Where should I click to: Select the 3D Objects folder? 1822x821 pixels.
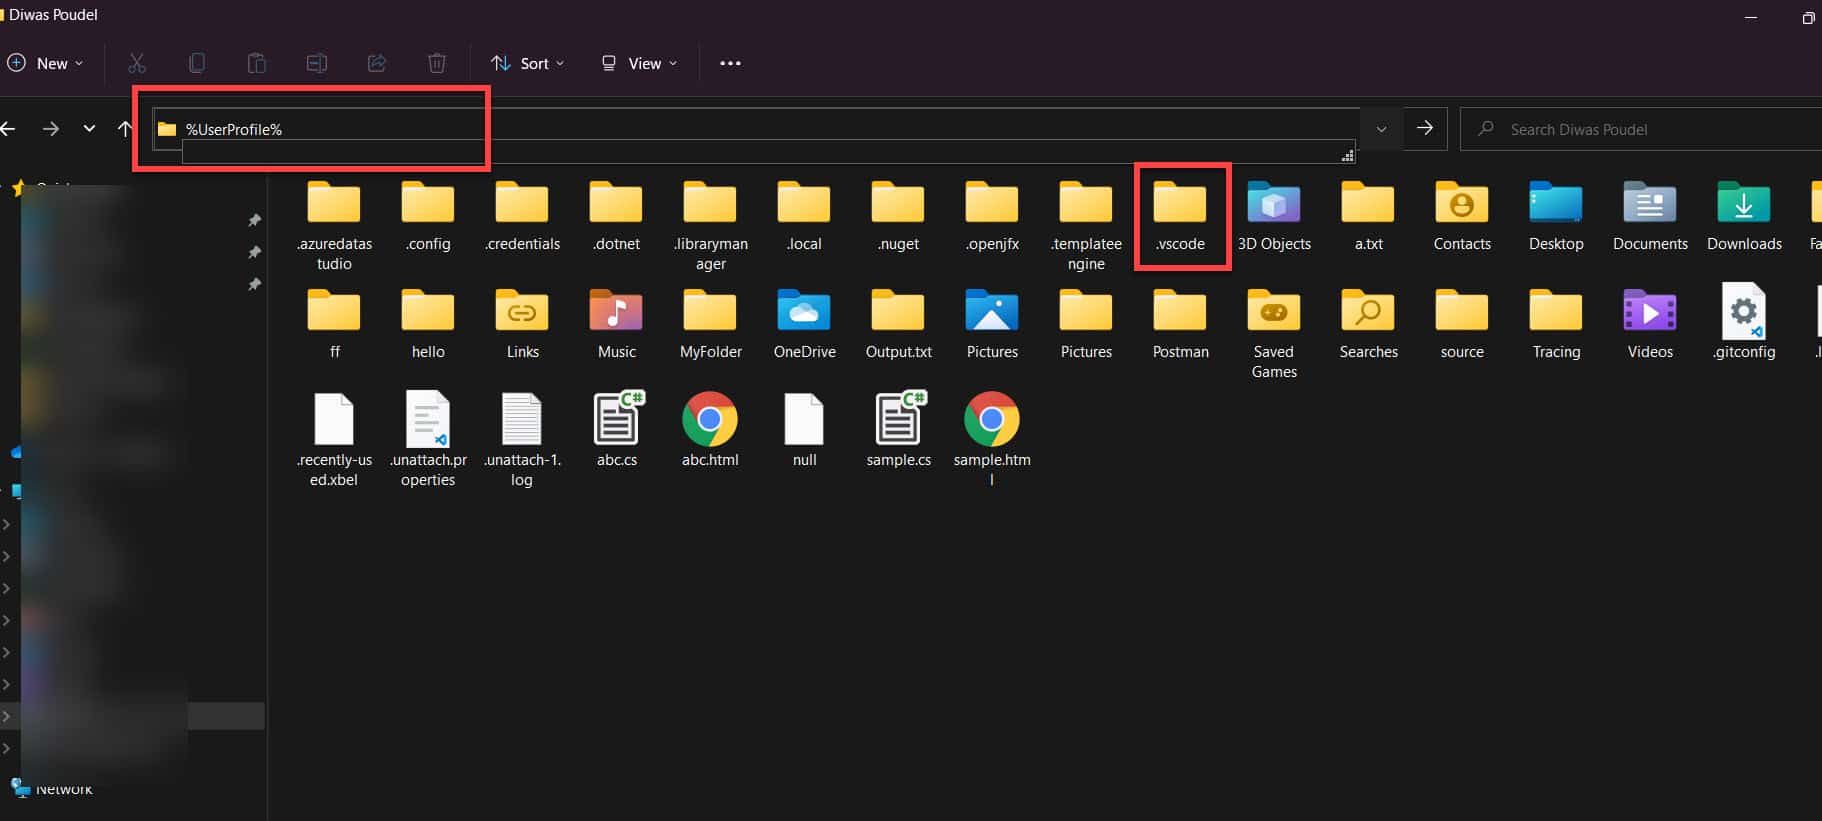tap(1274, 217)
